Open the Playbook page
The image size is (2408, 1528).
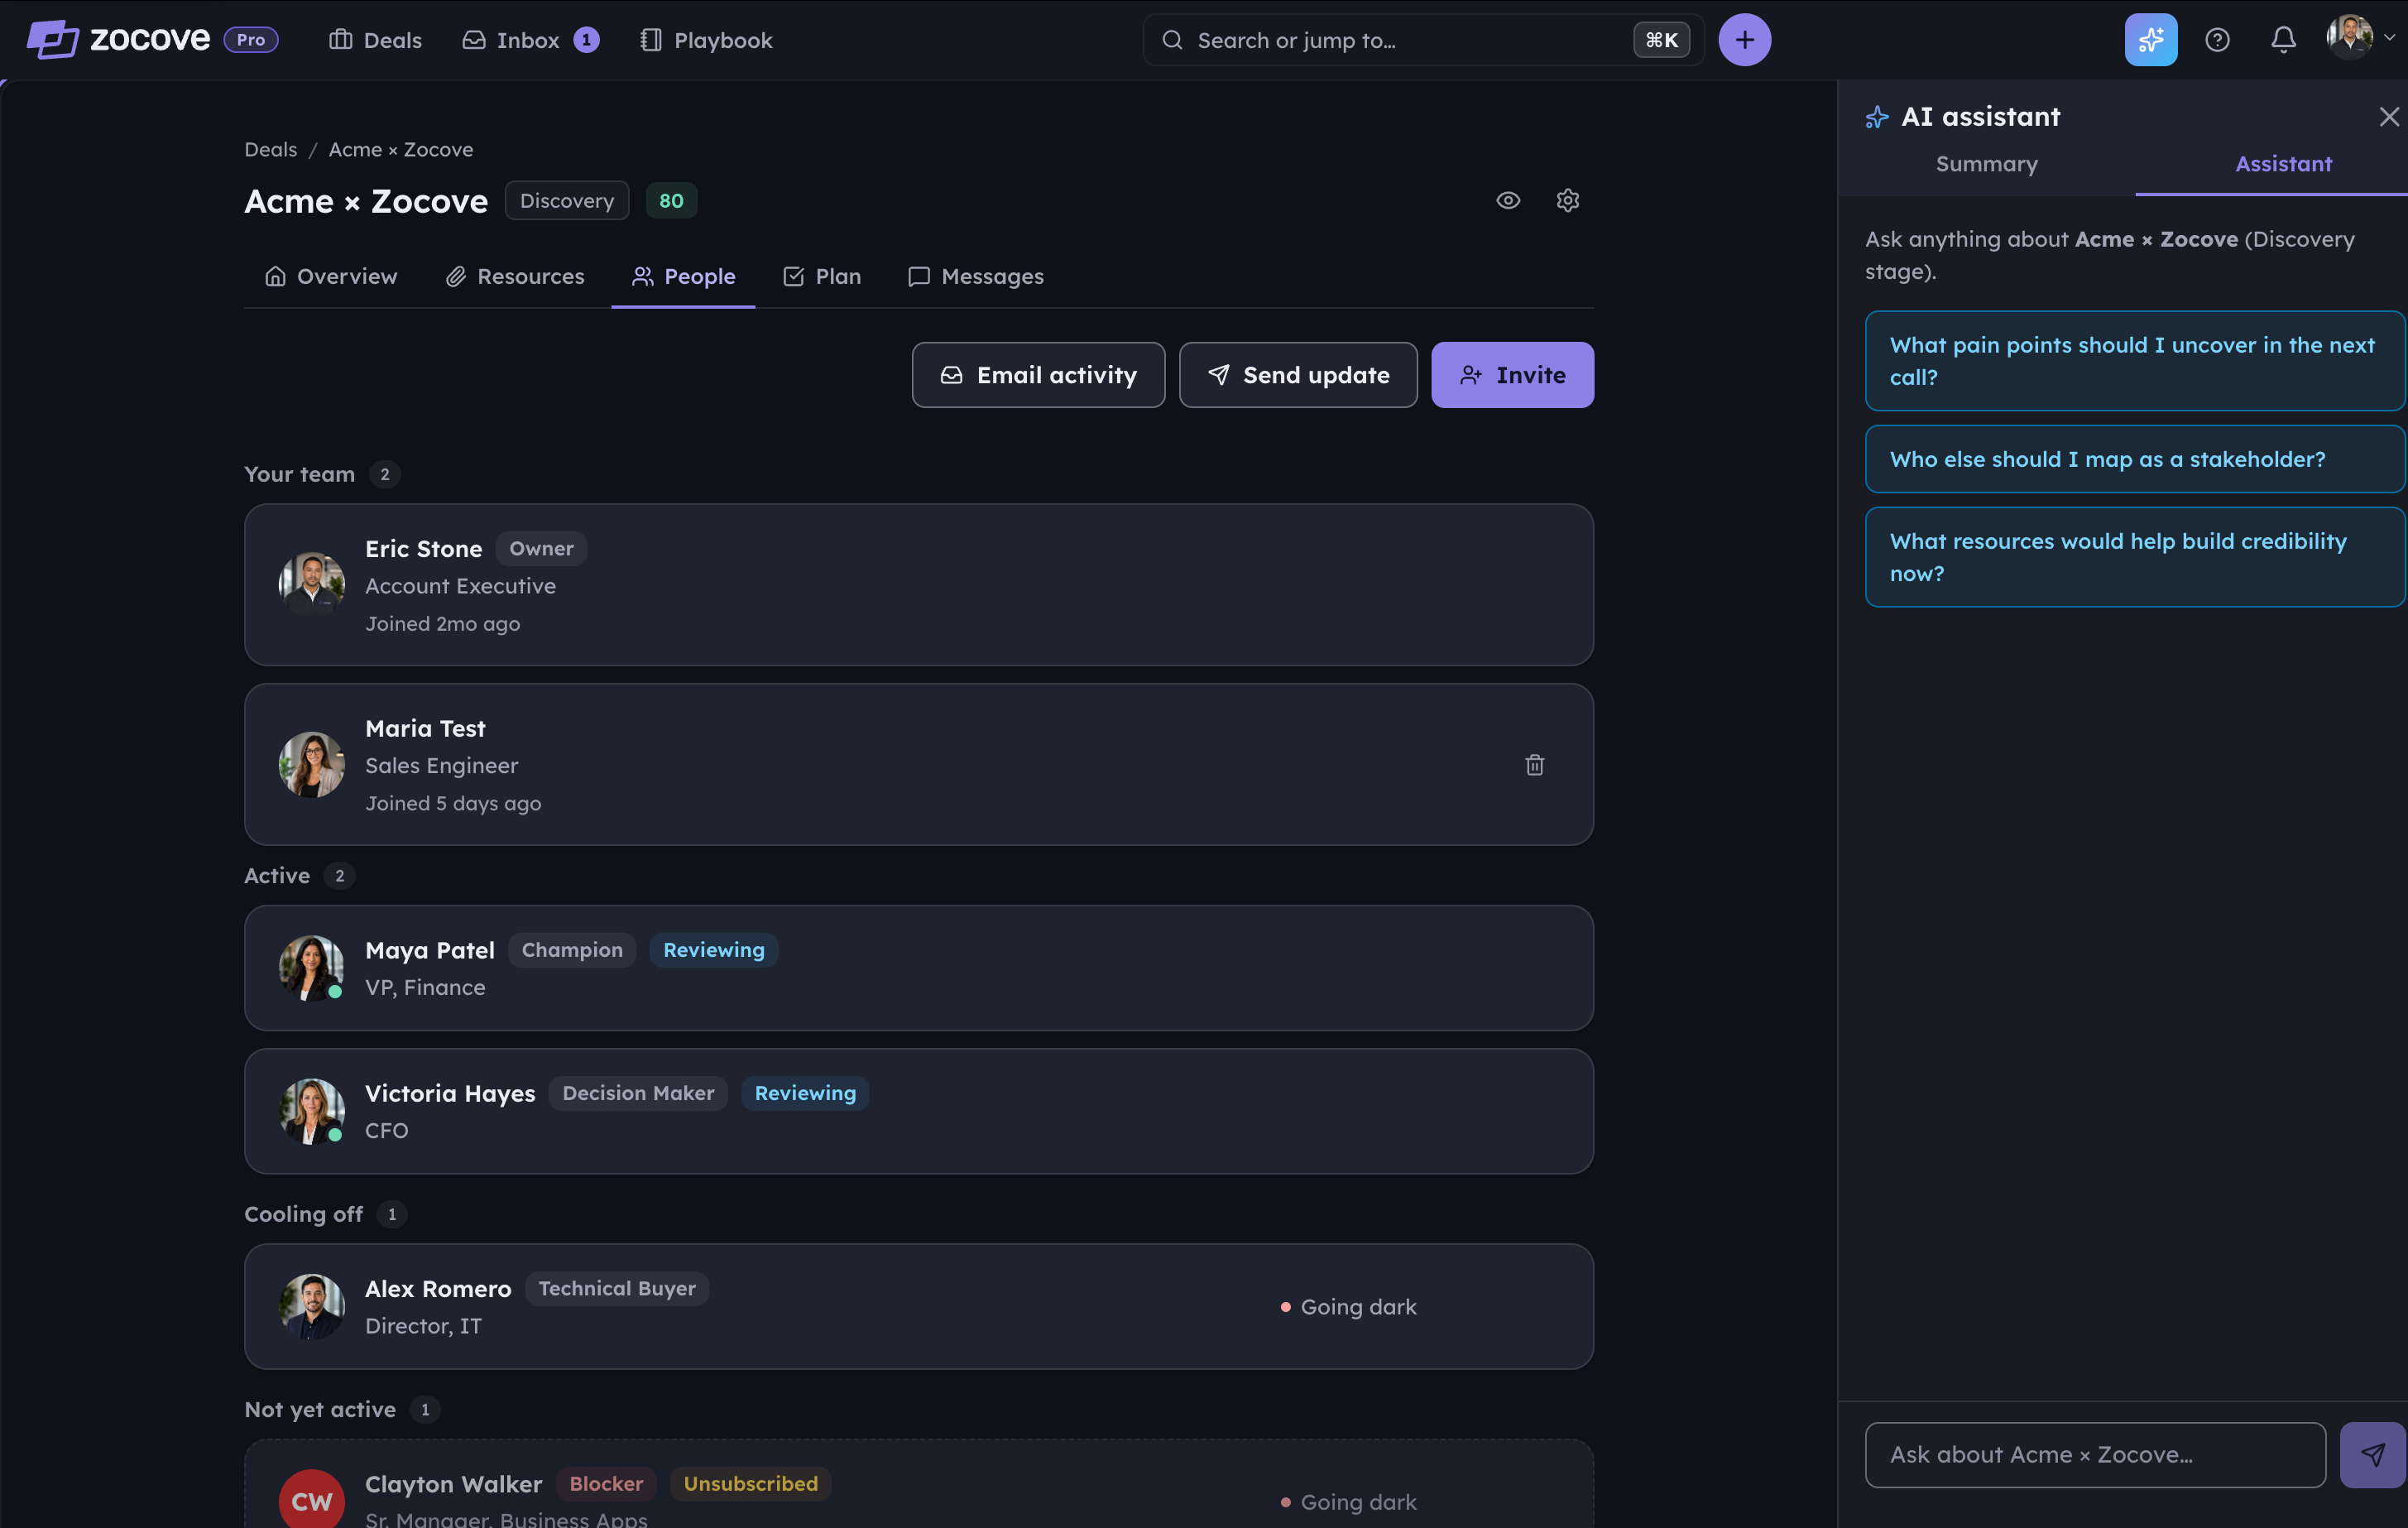(x=706, y=40)
